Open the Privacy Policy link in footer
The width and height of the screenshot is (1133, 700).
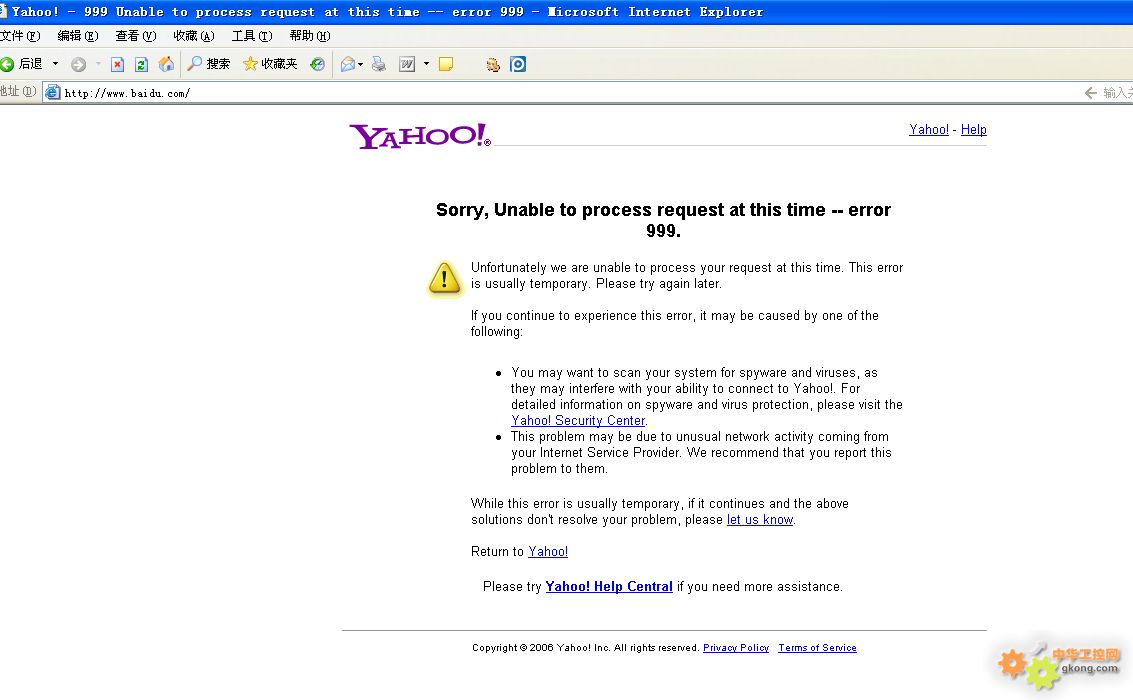click(x=736, y=648)
